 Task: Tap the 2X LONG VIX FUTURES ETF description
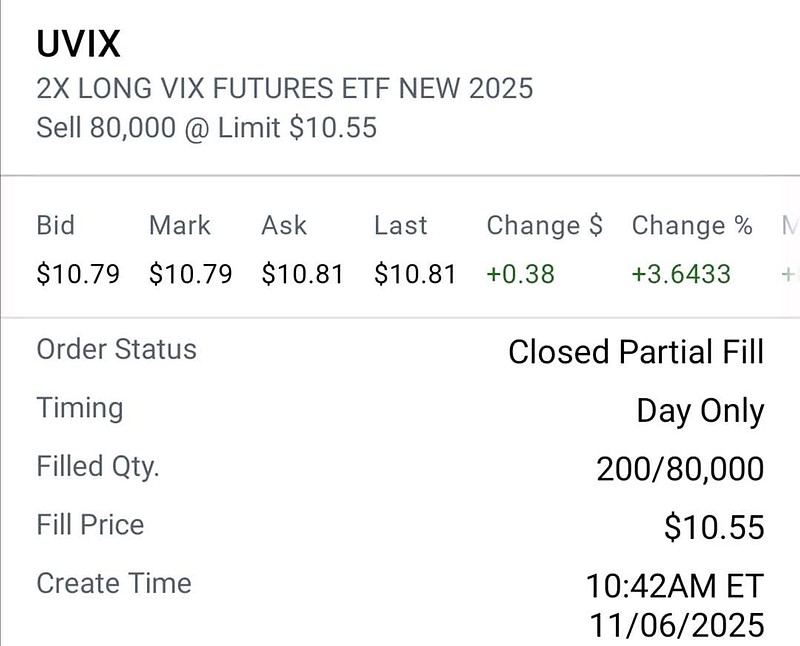click(x=284, y=88)
